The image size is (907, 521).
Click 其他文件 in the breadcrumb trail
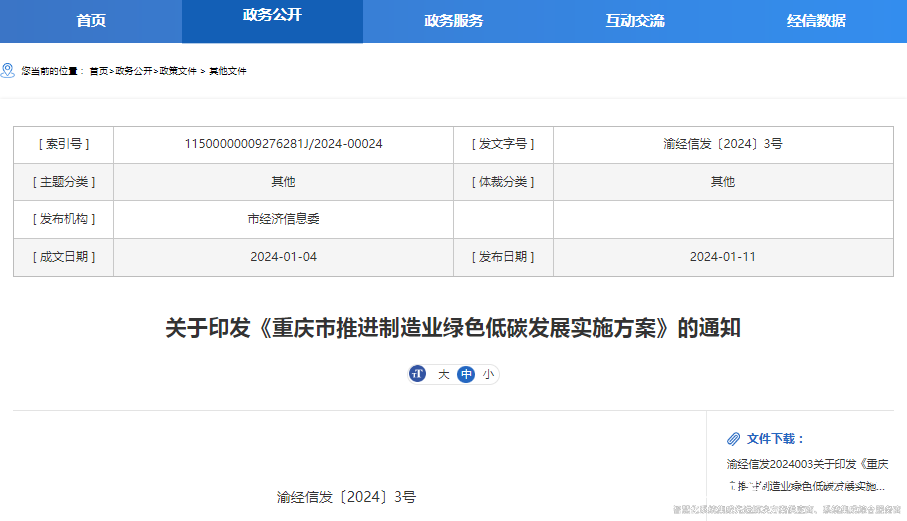[x=227, y=71]
